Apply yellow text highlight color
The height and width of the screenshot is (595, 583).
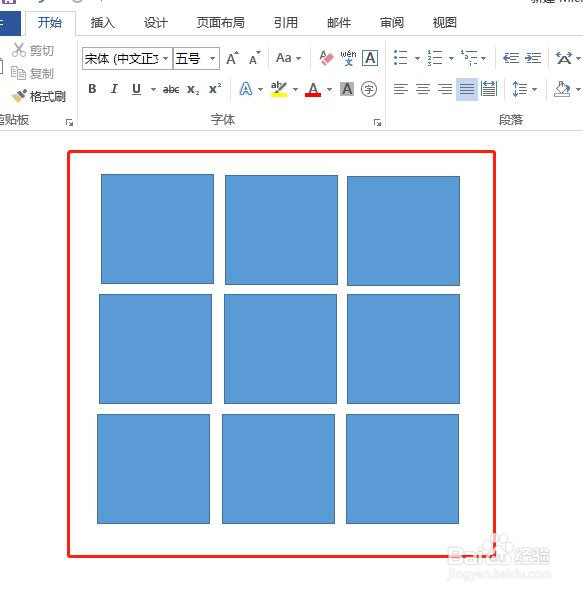279,89
